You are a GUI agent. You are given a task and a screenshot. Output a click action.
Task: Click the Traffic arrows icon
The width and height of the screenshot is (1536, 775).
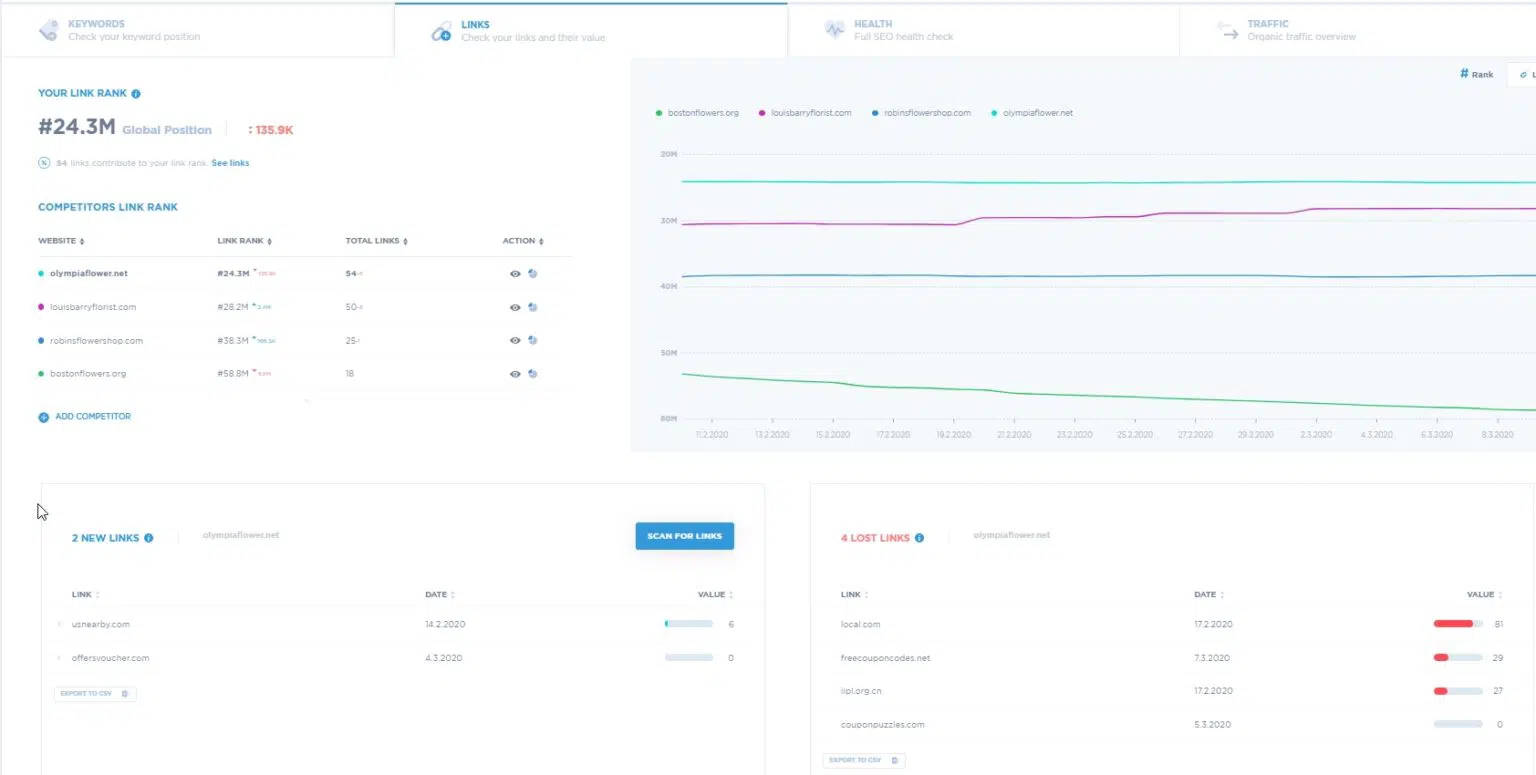pyautogui.click(x=1228, y=30)
